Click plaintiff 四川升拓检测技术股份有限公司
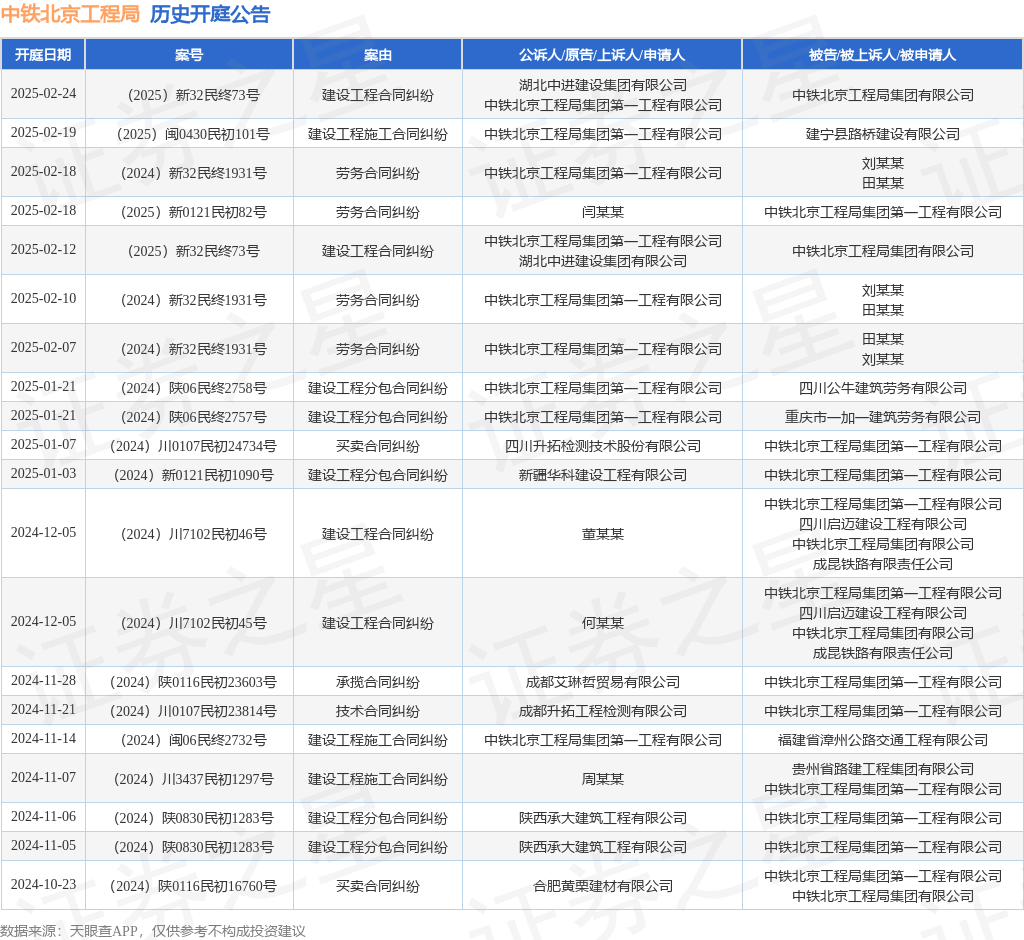Viewport: 1024px width, 940px height. coord(602,446)
